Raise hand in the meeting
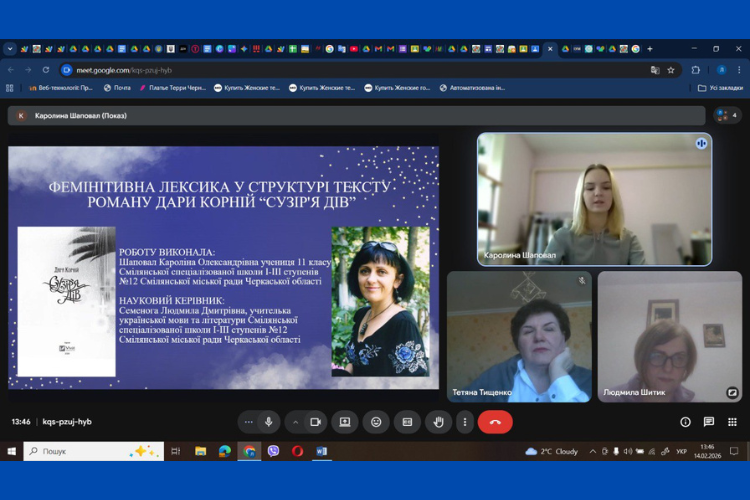Image resolution: width=750 pixels, height=500 pixels. click(438, 422)
